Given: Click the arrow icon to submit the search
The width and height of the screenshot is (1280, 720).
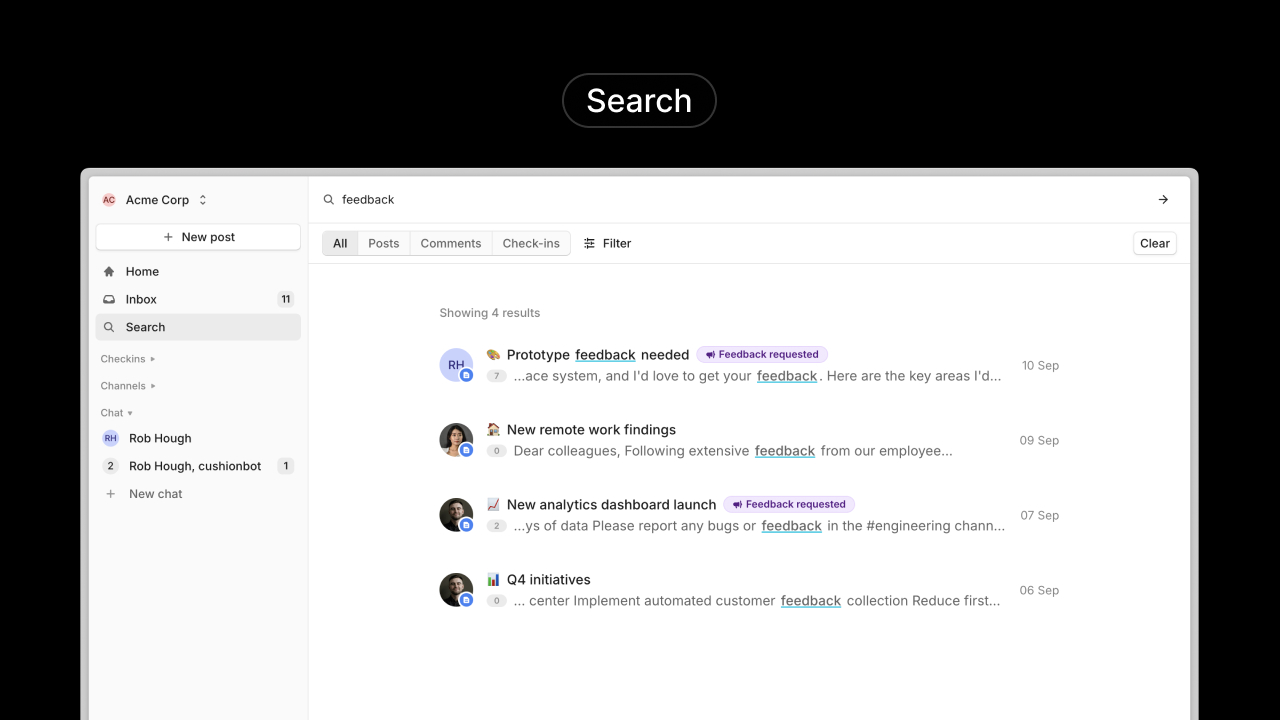Looking at the screenshot, I should pyautogui.click(x=1163, y=199).
